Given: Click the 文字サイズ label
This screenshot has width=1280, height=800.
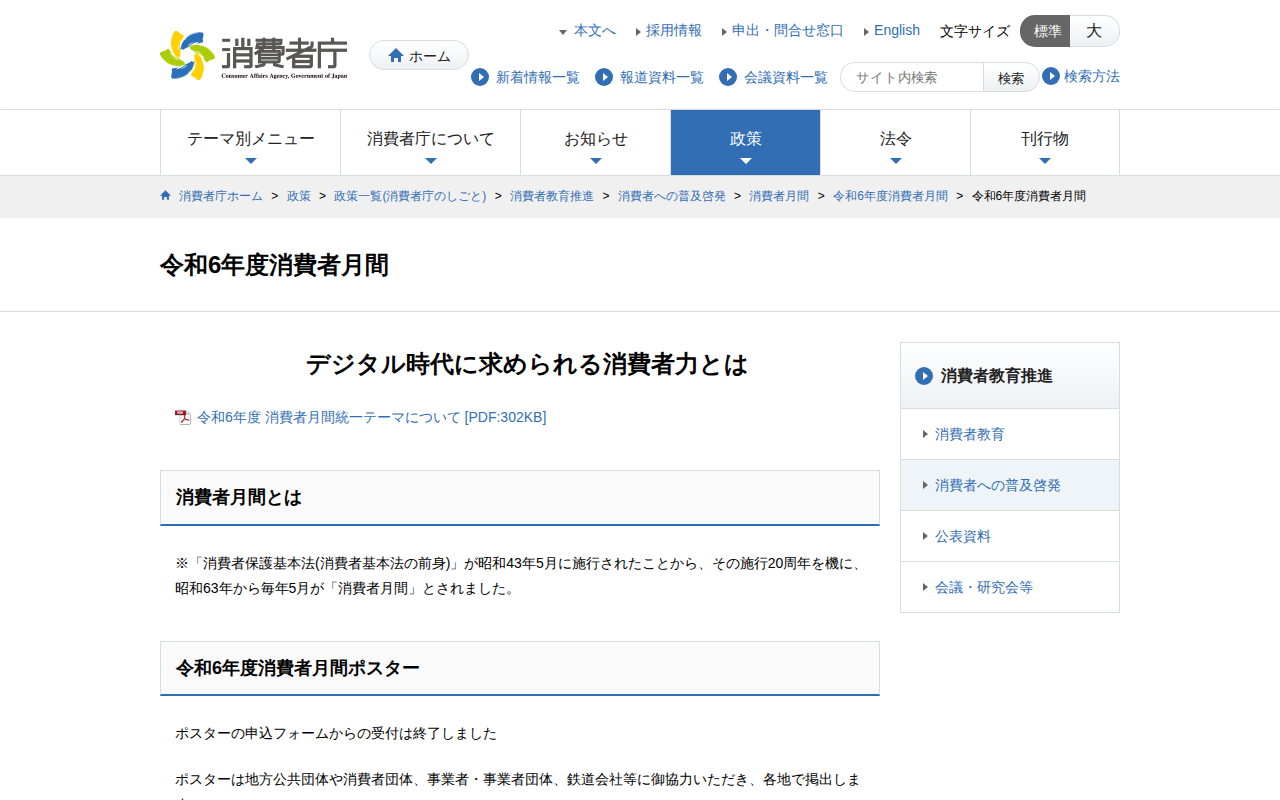Looking at the screenshot, I should tap(975, 31).
